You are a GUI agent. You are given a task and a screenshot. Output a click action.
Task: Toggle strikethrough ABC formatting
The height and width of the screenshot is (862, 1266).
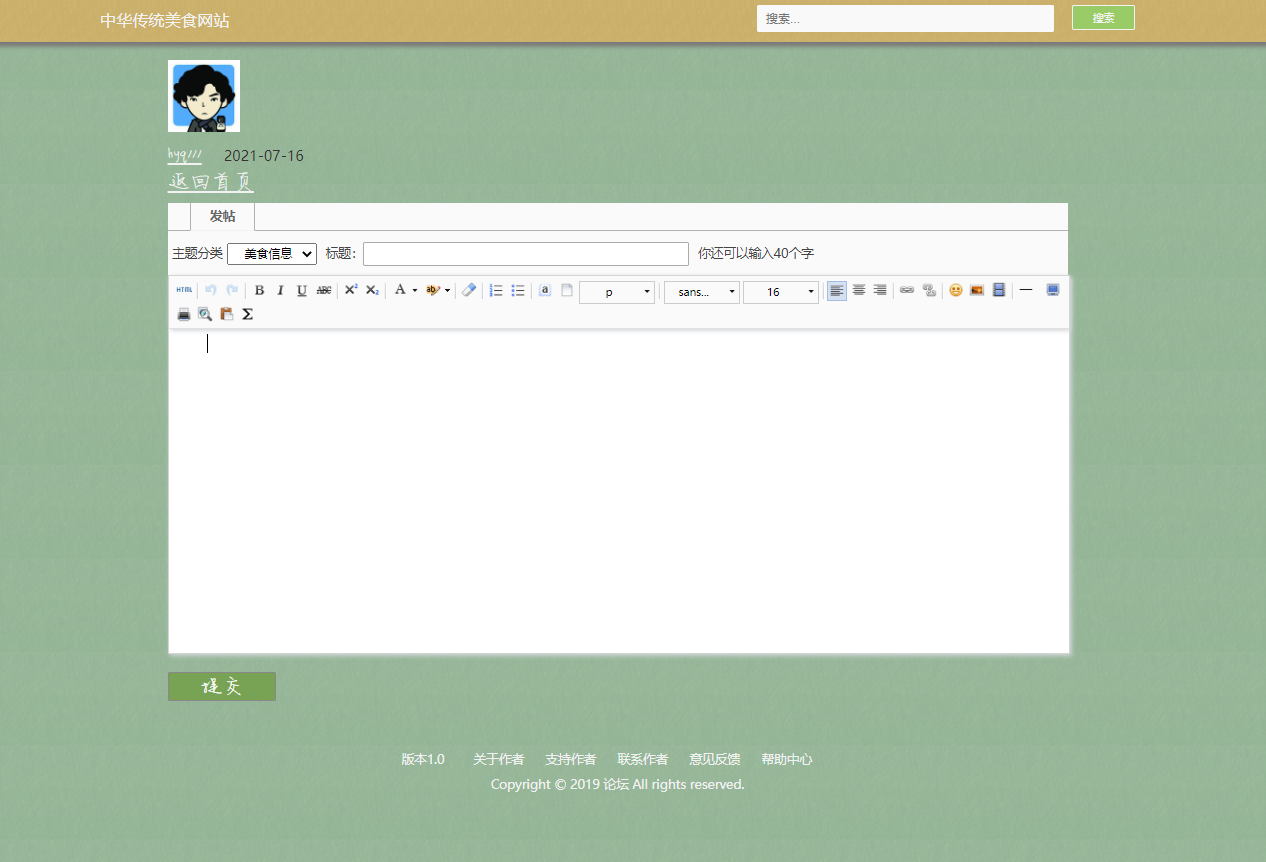323,290
